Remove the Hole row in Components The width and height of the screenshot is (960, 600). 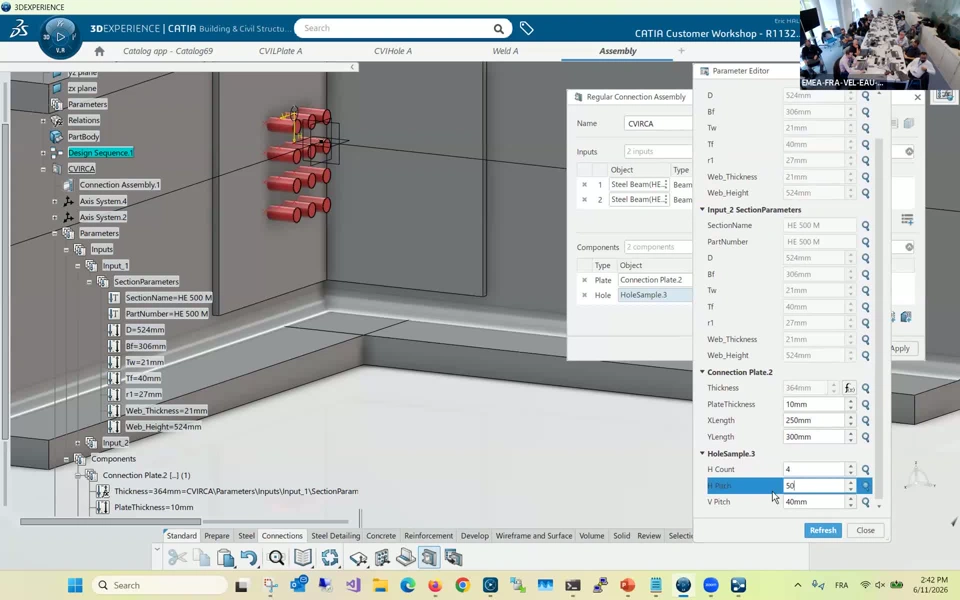(x=584, y=295)
